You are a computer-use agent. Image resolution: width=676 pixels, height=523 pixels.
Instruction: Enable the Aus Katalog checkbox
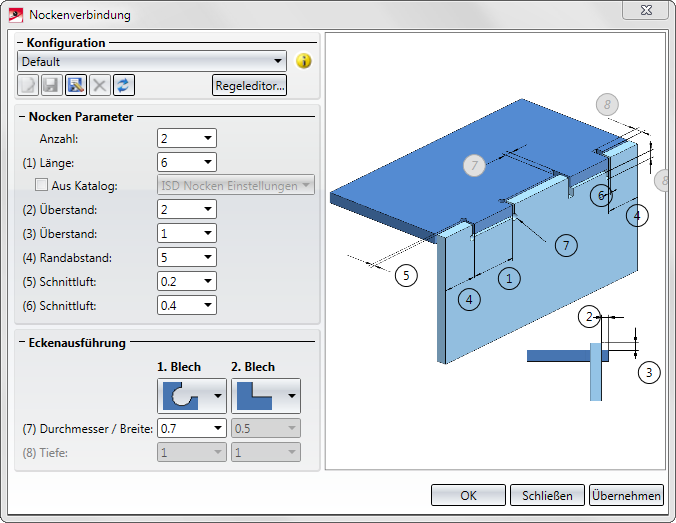click(41, 185)
